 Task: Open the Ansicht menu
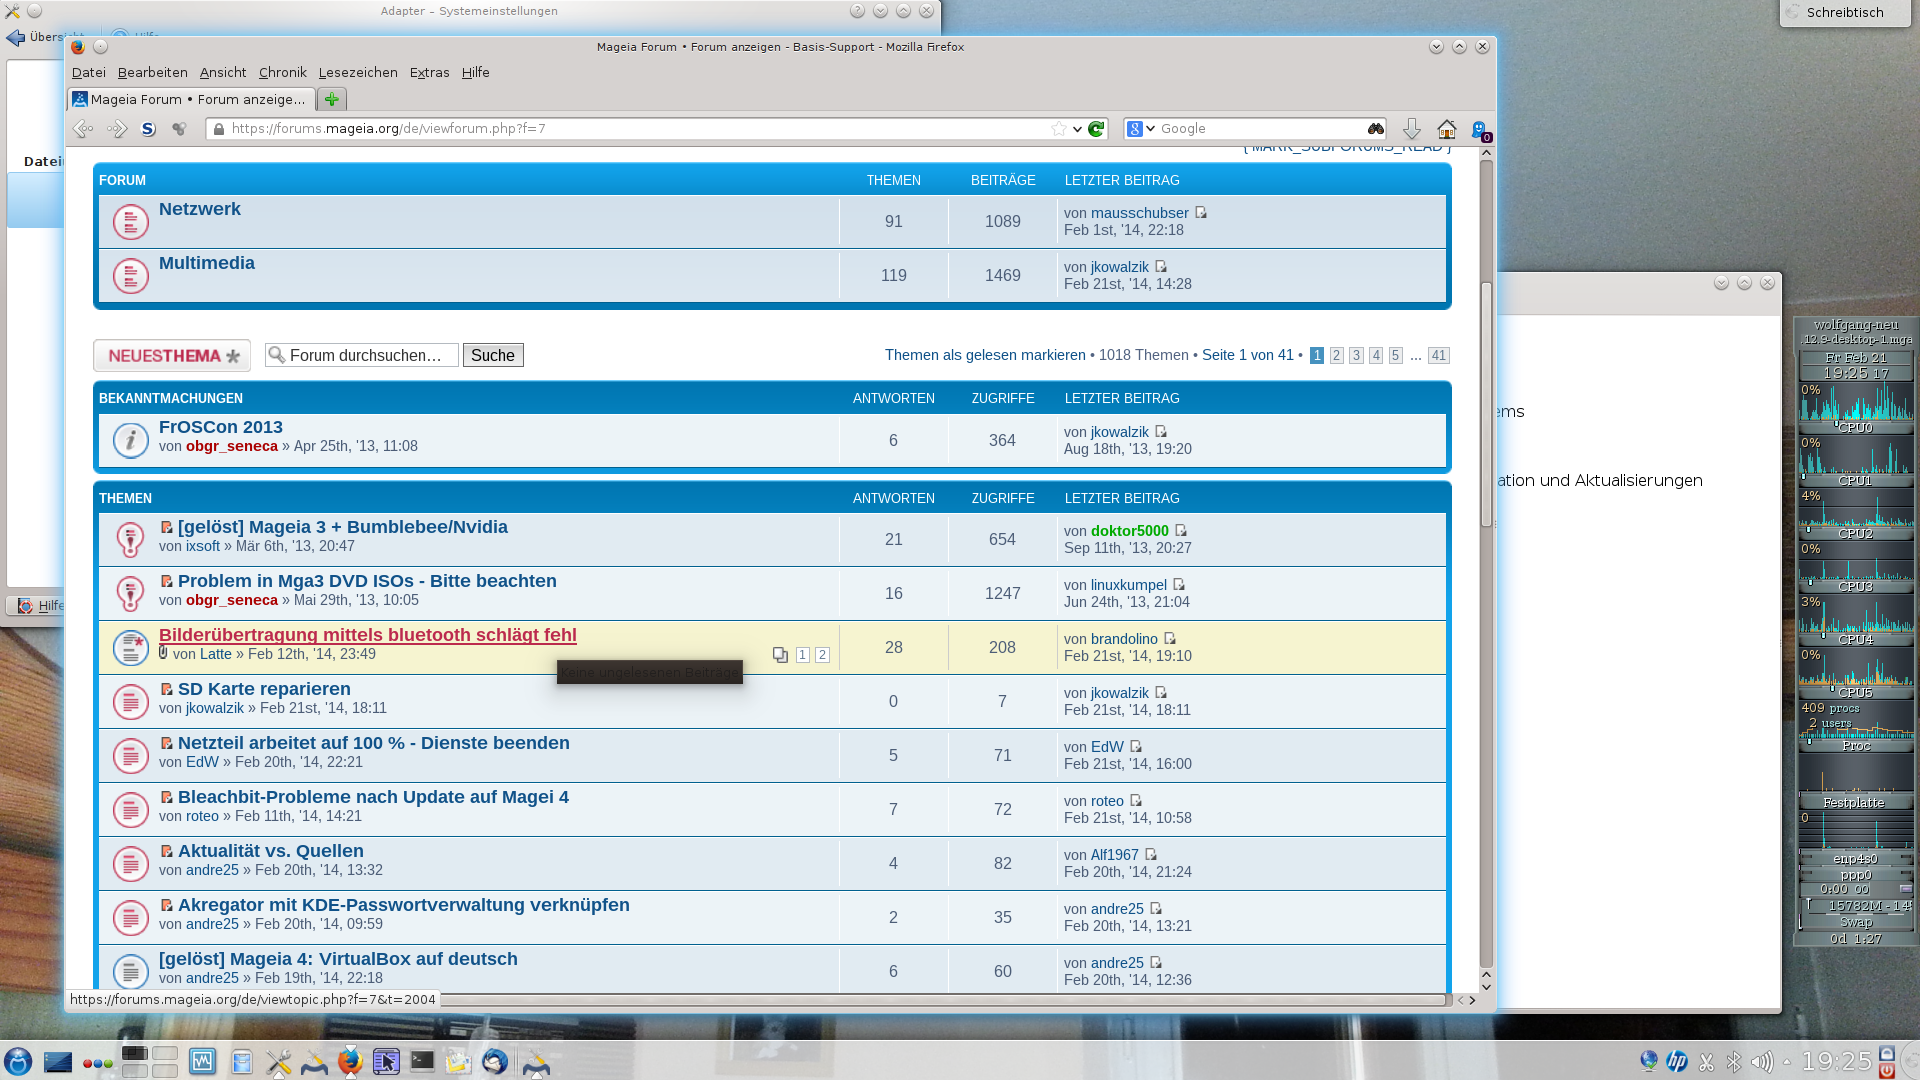223,73
